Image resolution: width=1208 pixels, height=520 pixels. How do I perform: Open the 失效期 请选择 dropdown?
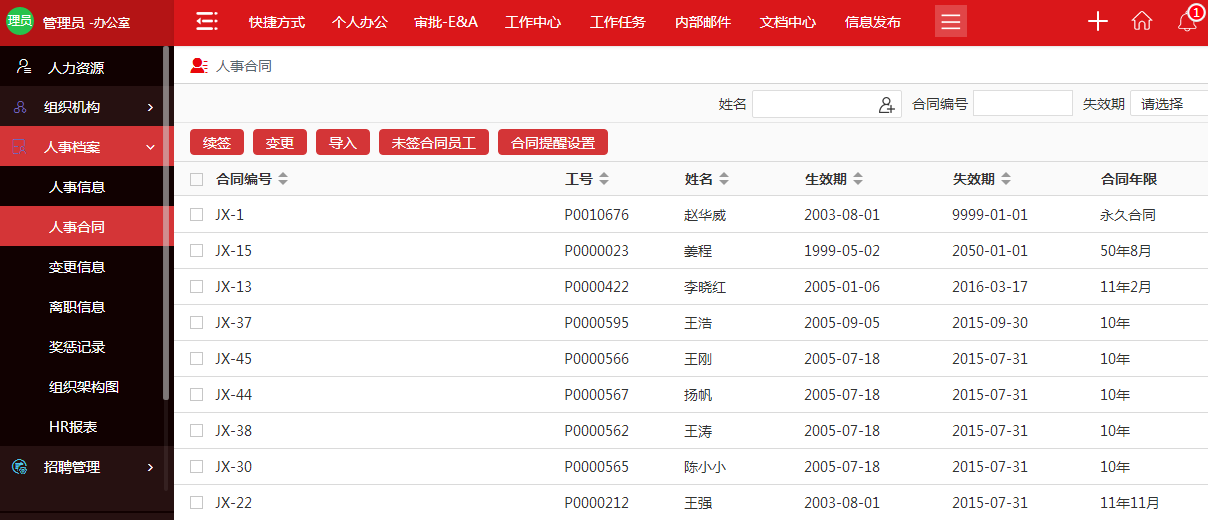[x=1169, y=104]
